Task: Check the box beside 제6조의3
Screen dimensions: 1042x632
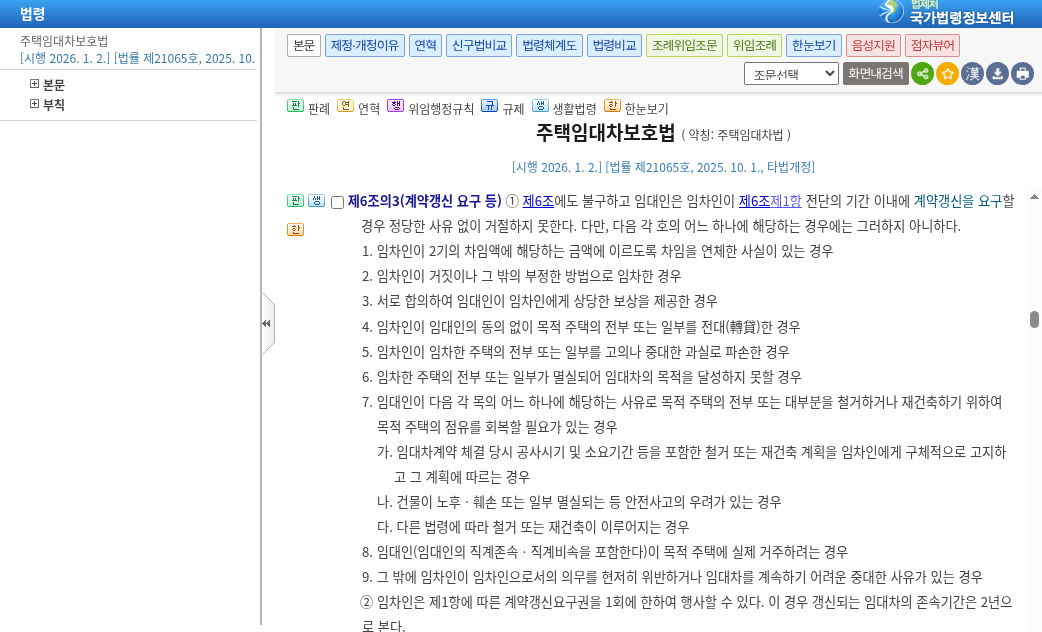Action: pos(338,202)
